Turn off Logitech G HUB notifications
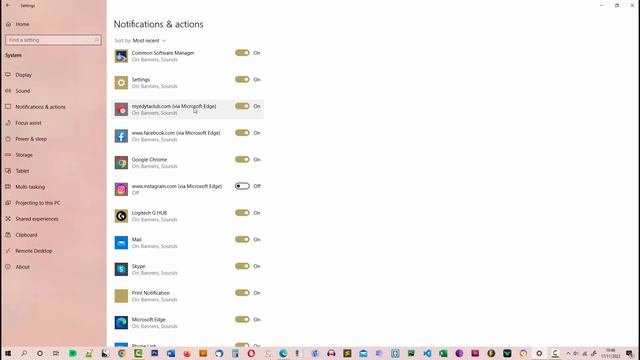Screen dimensions: 640x360 coord(242,213)
